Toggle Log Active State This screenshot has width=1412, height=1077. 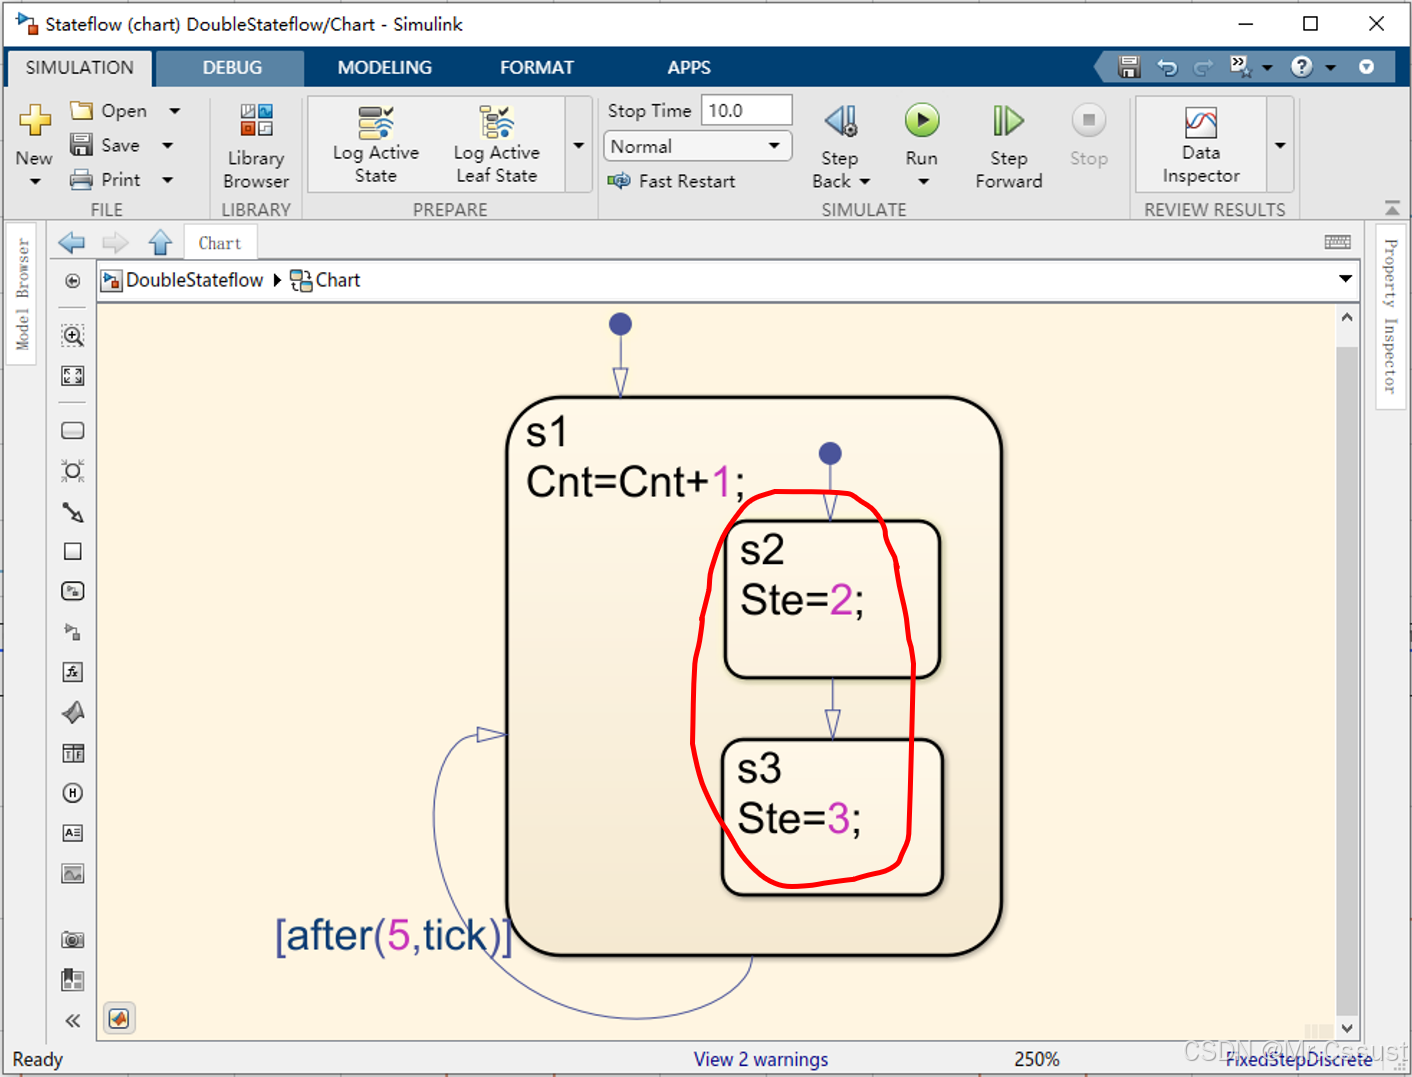376,145
